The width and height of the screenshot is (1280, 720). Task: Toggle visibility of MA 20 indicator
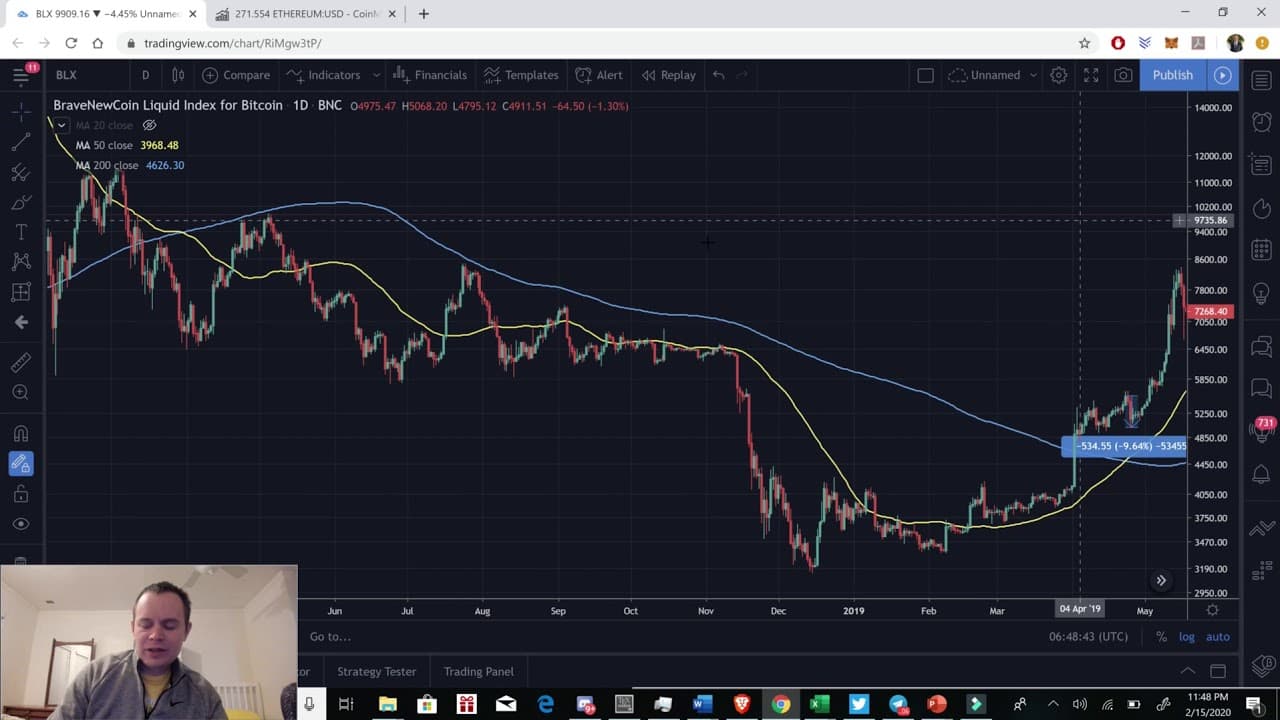[x=149, y=125]
